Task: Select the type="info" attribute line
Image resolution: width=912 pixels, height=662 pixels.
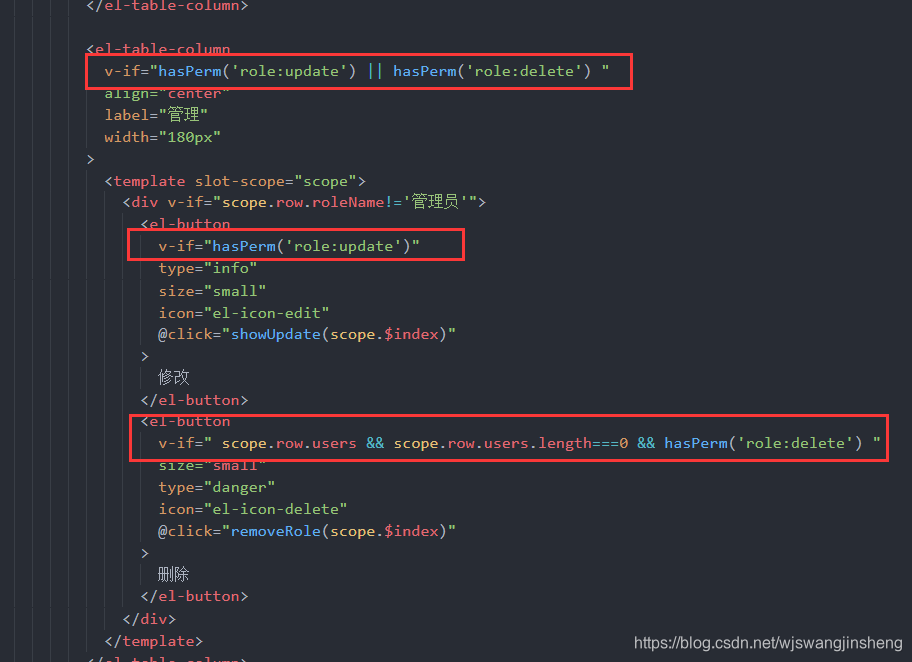Action: 208,268
